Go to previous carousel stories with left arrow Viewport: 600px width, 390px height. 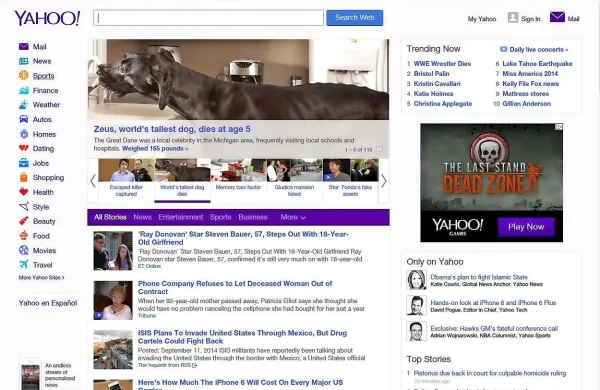pos(93,181)
